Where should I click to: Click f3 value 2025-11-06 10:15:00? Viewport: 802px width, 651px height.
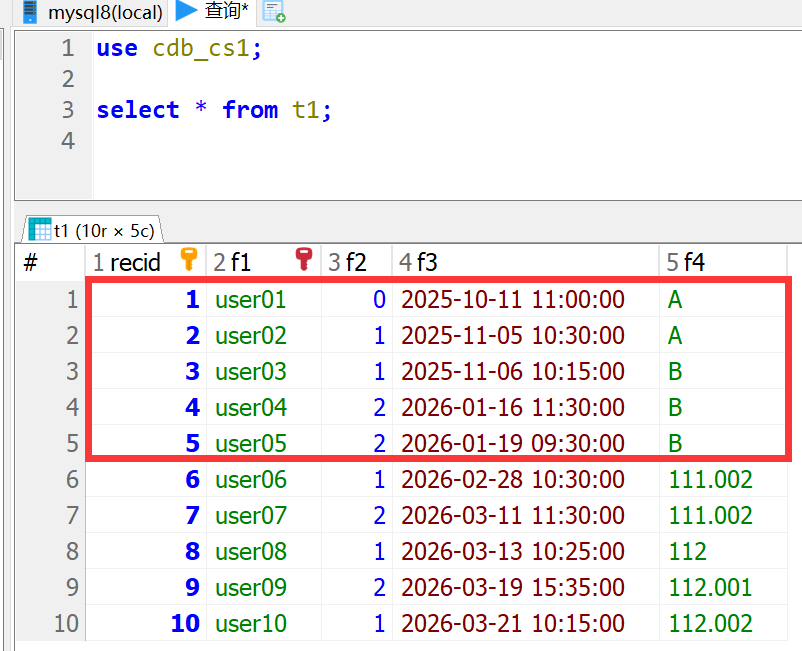513,371
